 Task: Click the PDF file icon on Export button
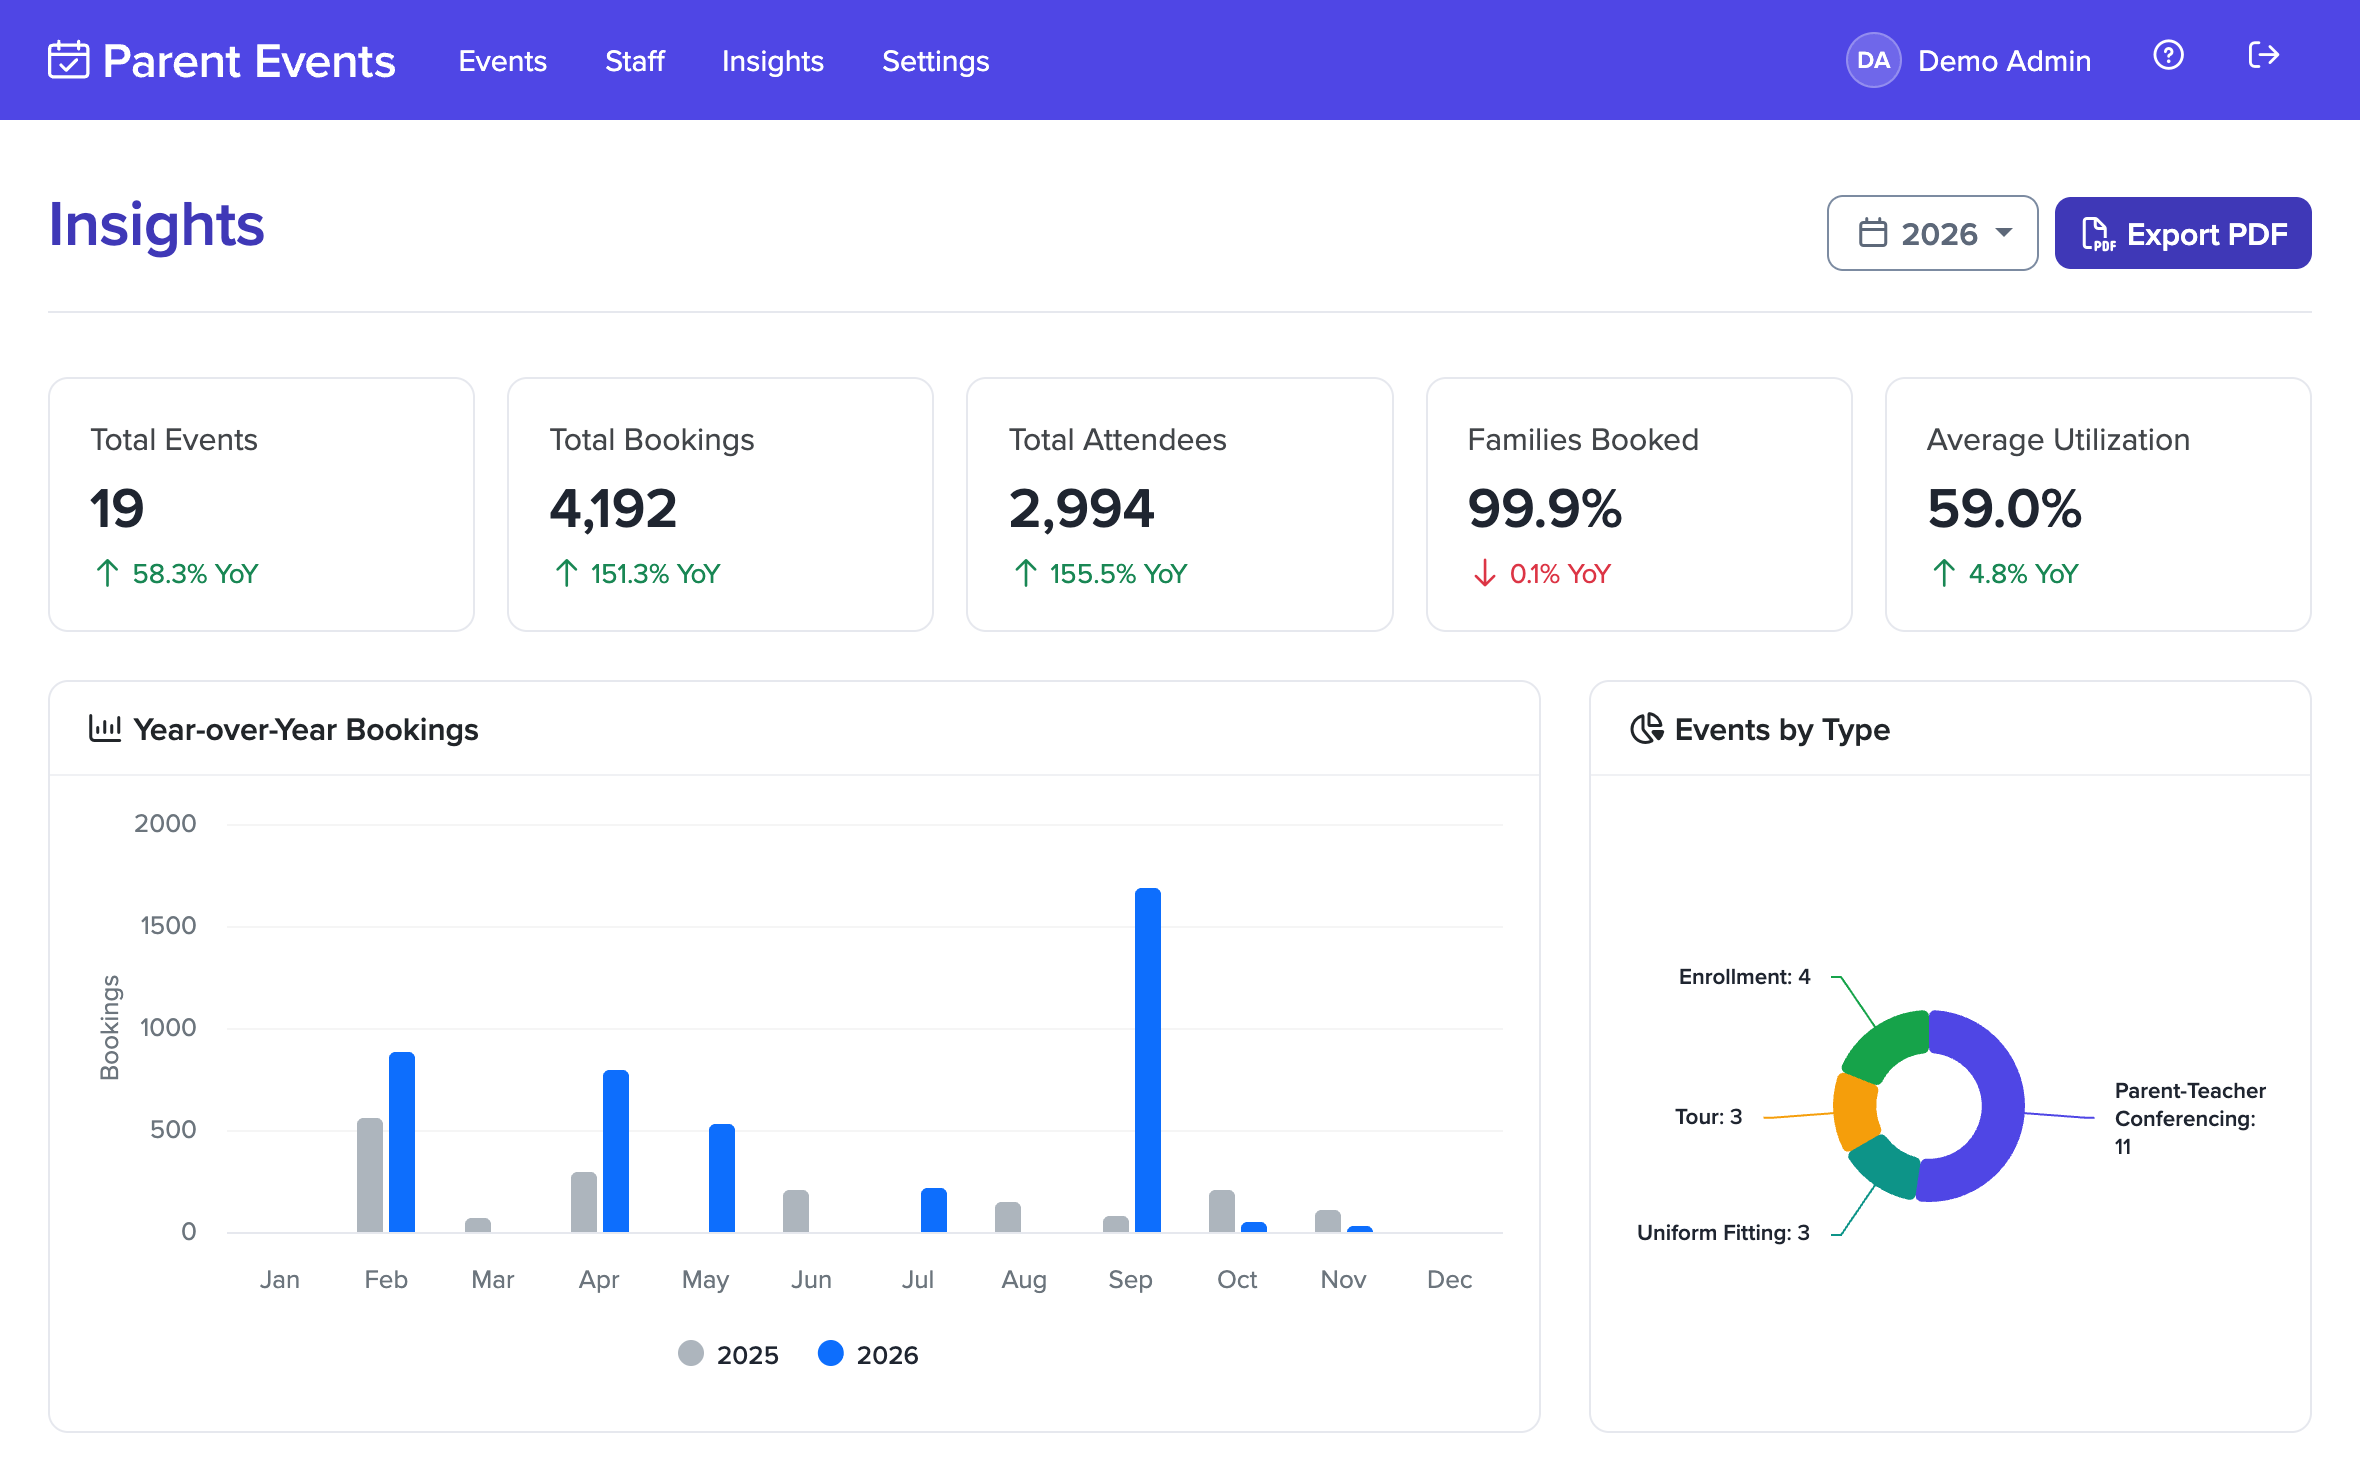pyautogui.click(x=2098, y=234)
